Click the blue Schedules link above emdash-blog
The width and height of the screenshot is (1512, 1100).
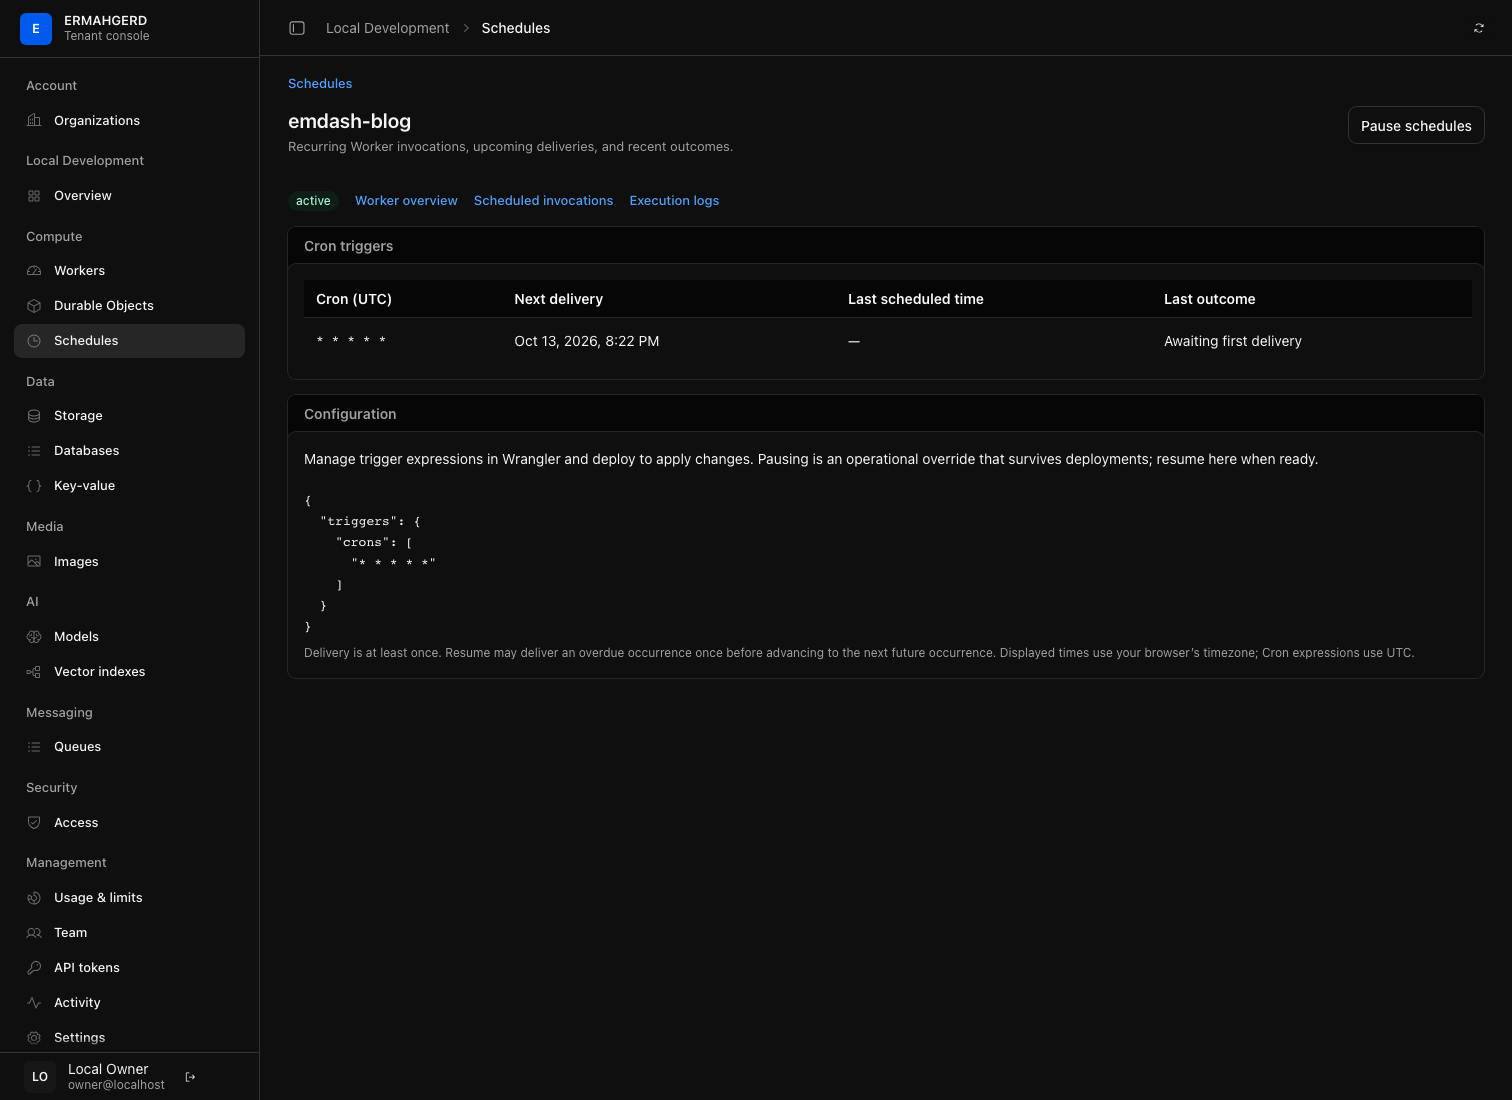click(320, 84)
